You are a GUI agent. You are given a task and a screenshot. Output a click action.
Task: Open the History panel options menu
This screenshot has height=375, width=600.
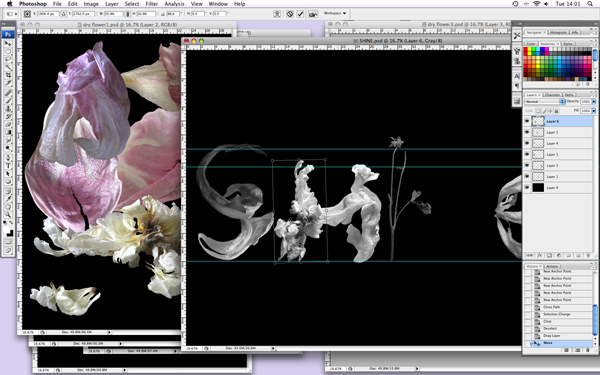593,267
